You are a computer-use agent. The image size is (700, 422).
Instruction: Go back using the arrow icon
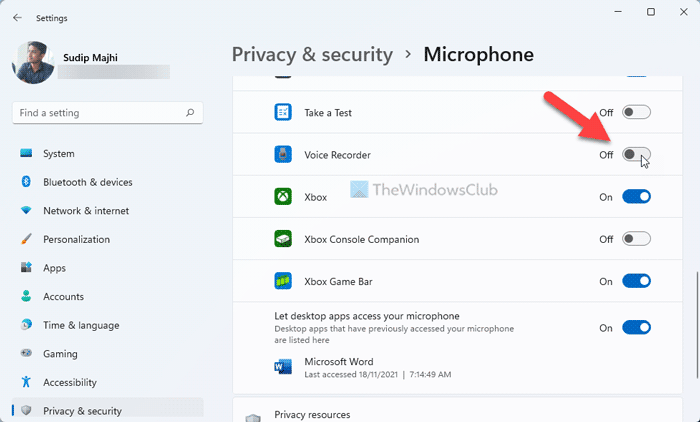point(17,17)
